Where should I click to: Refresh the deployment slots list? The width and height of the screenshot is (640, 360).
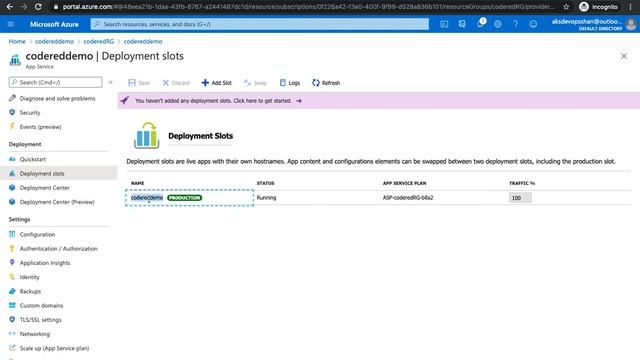[326, 83]
